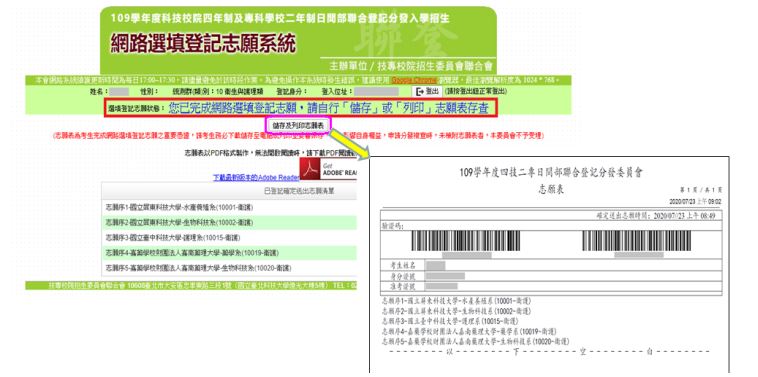
Task: Click the green footer address bar
Action: (x=191, y=286)
